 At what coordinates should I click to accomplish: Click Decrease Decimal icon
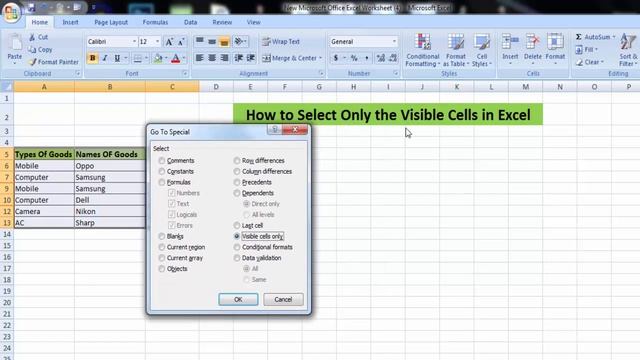coord(393,58)
